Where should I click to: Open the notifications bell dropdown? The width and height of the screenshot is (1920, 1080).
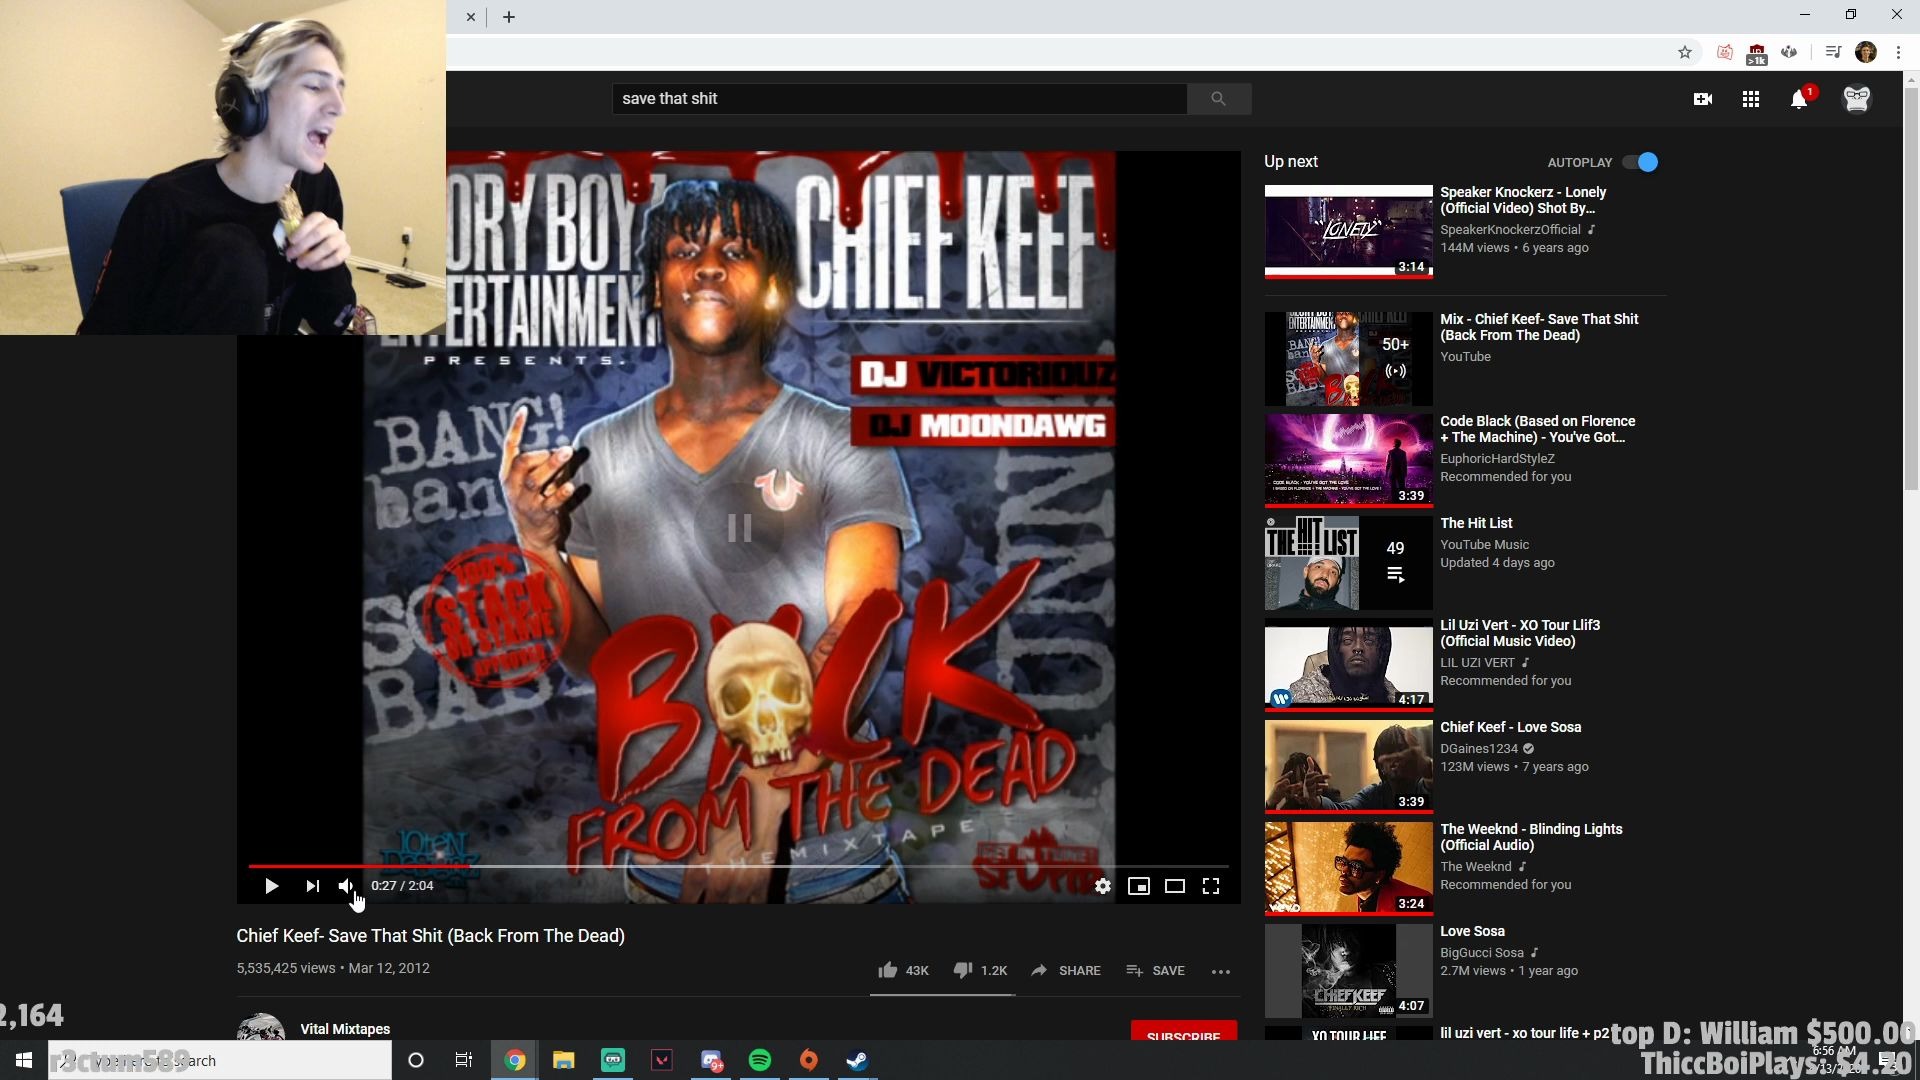point(1798,99)
